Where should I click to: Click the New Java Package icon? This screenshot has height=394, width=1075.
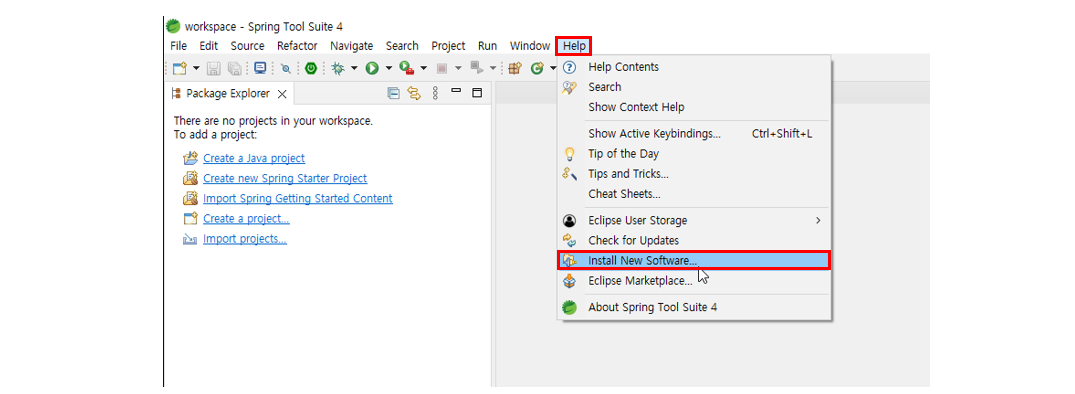[x=515, y=68]
